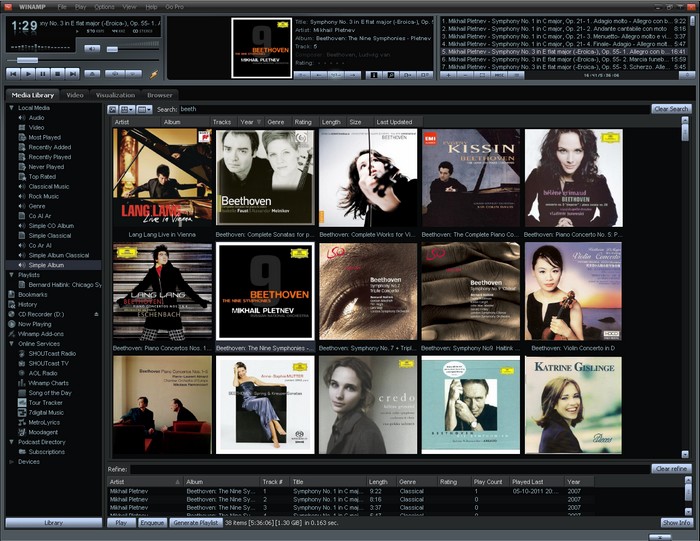700x541 pixels.
Task: Start playback with the Play button
Action: pyautogui.click(x=28, y=74)
